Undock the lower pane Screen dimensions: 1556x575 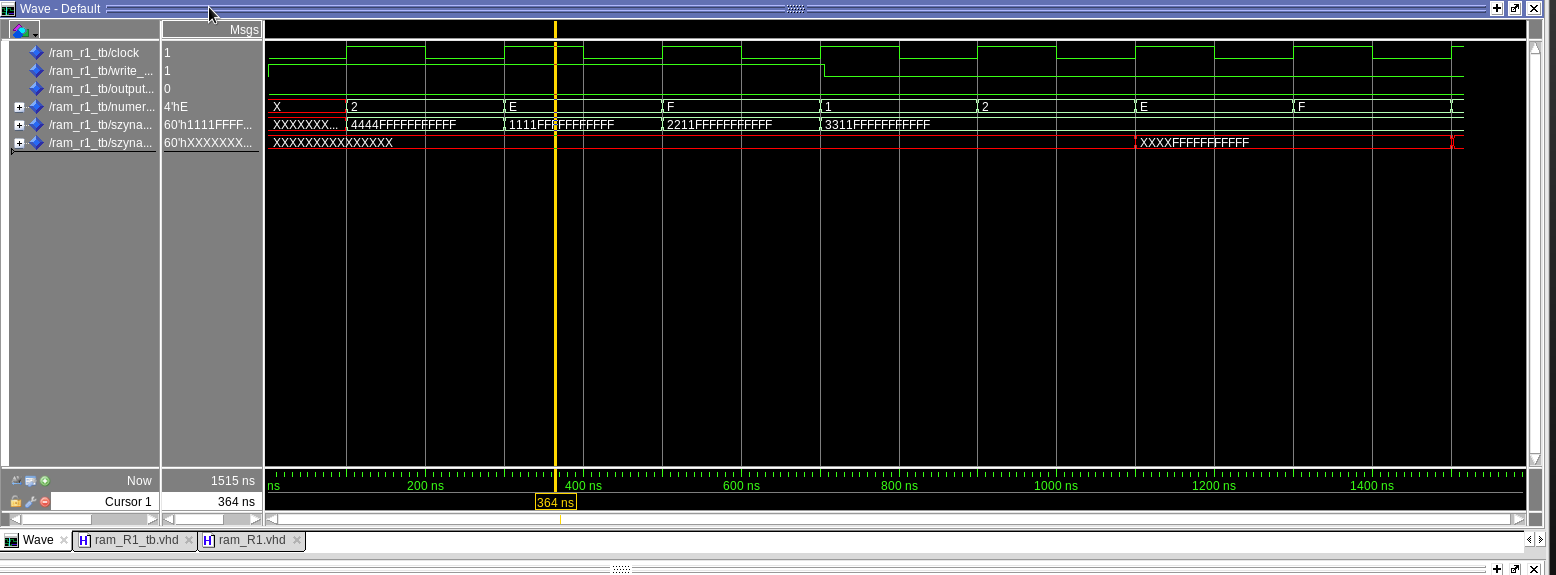point(1515,569)
